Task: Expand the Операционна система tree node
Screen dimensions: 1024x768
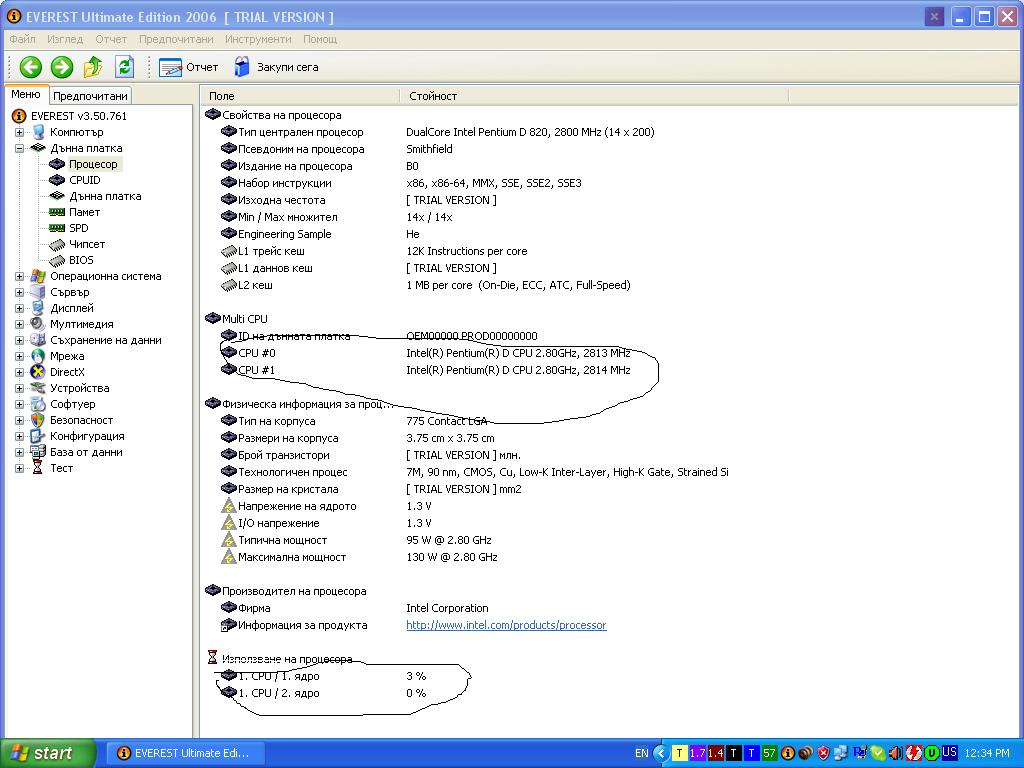Action: [x=19, y=276]
